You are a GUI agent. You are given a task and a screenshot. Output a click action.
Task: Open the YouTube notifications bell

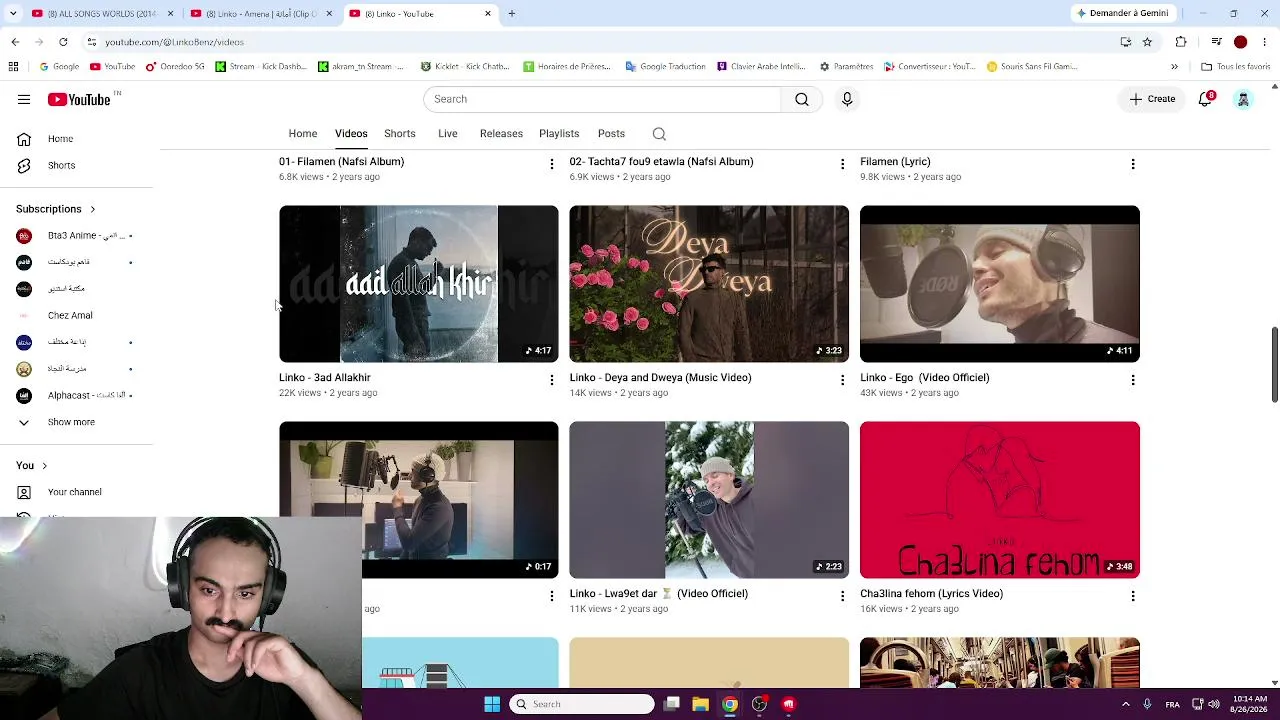(x=1206, y=99)
